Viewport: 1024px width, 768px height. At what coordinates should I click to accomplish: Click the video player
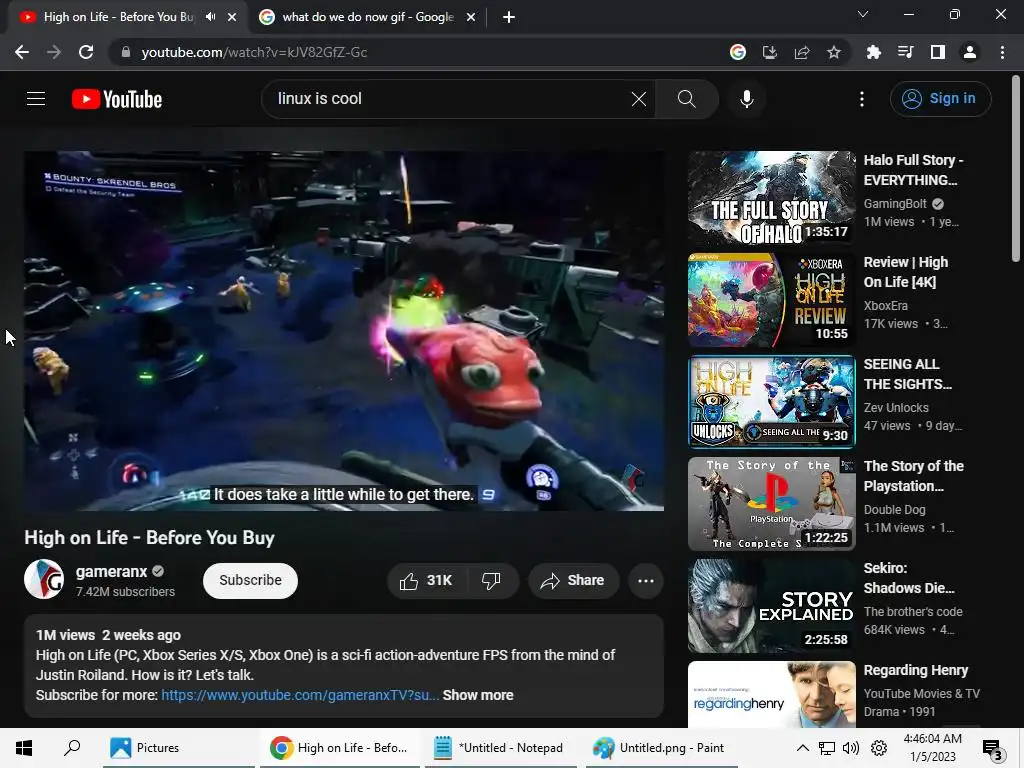(344, 331)
